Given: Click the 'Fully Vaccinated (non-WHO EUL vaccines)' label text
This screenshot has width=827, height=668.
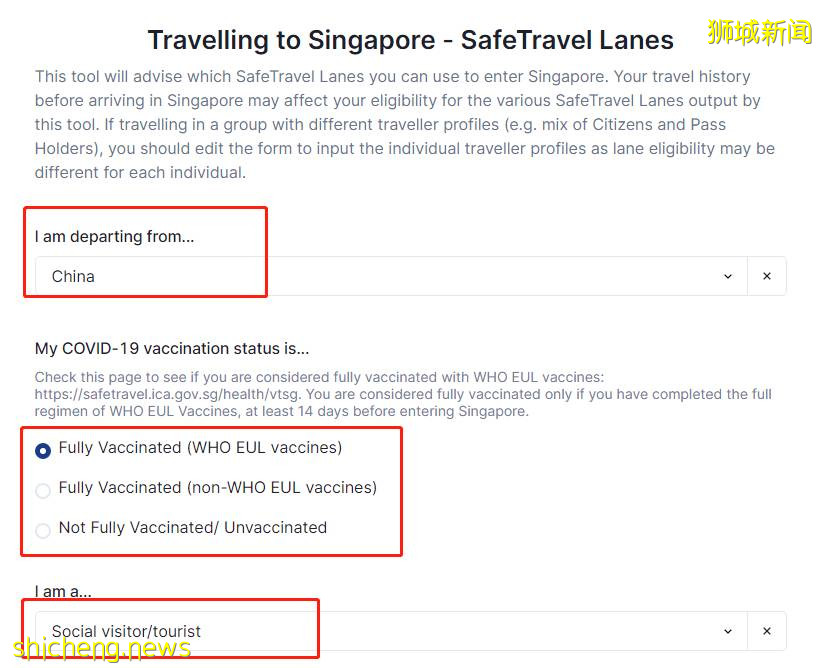Looking at the screenshot, I should click(x=218, y=487).
